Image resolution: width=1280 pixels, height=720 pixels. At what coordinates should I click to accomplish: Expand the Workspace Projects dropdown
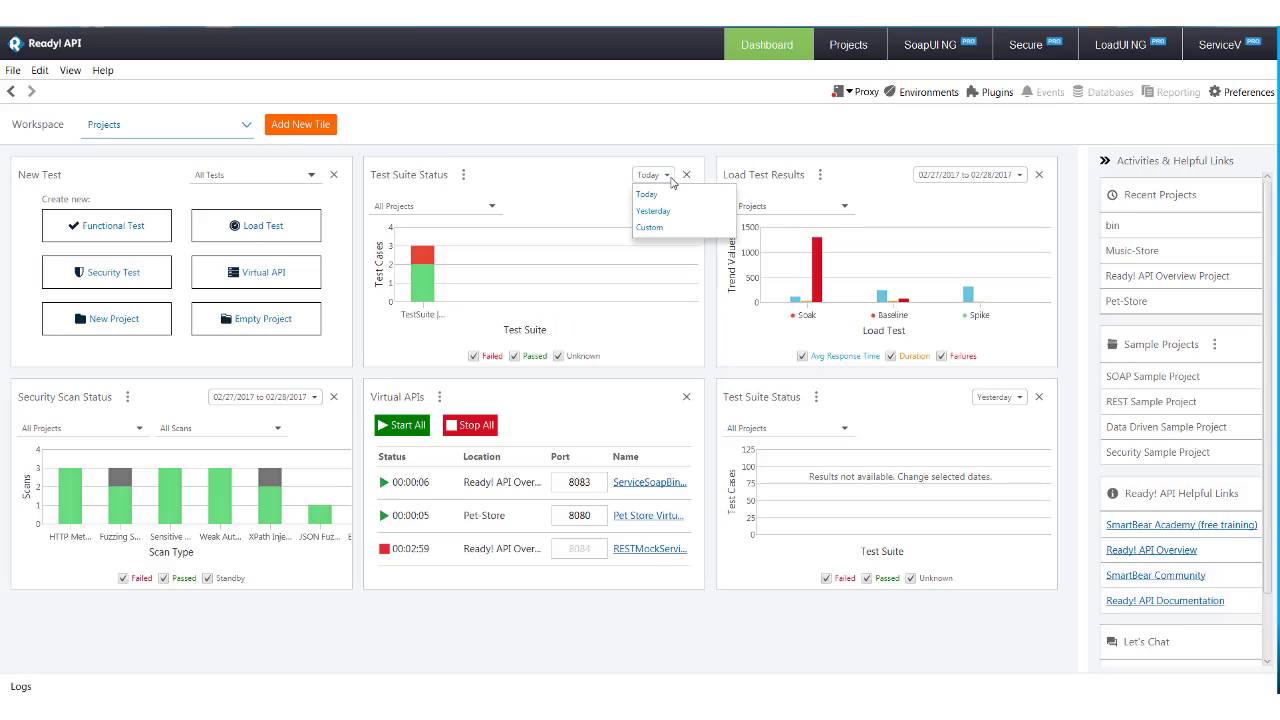[x=246, y=125]
